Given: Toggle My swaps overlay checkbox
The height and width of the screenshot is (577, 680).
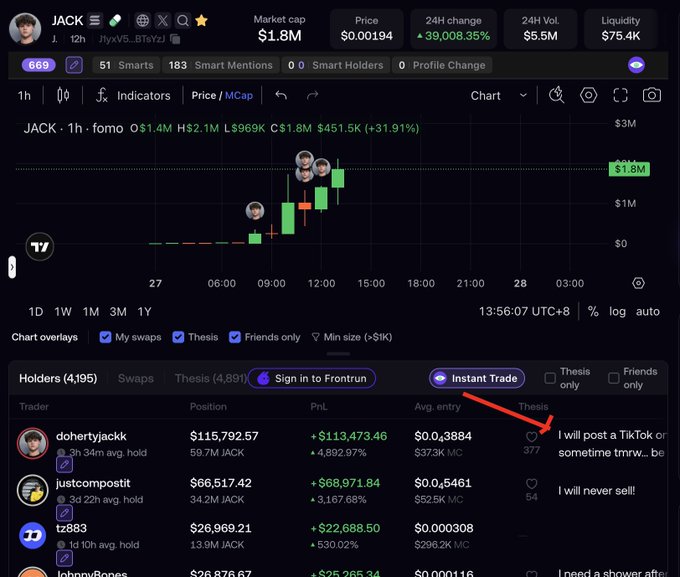Looking at the screenshot, I should pyautogui.click(x=105, y=337).
